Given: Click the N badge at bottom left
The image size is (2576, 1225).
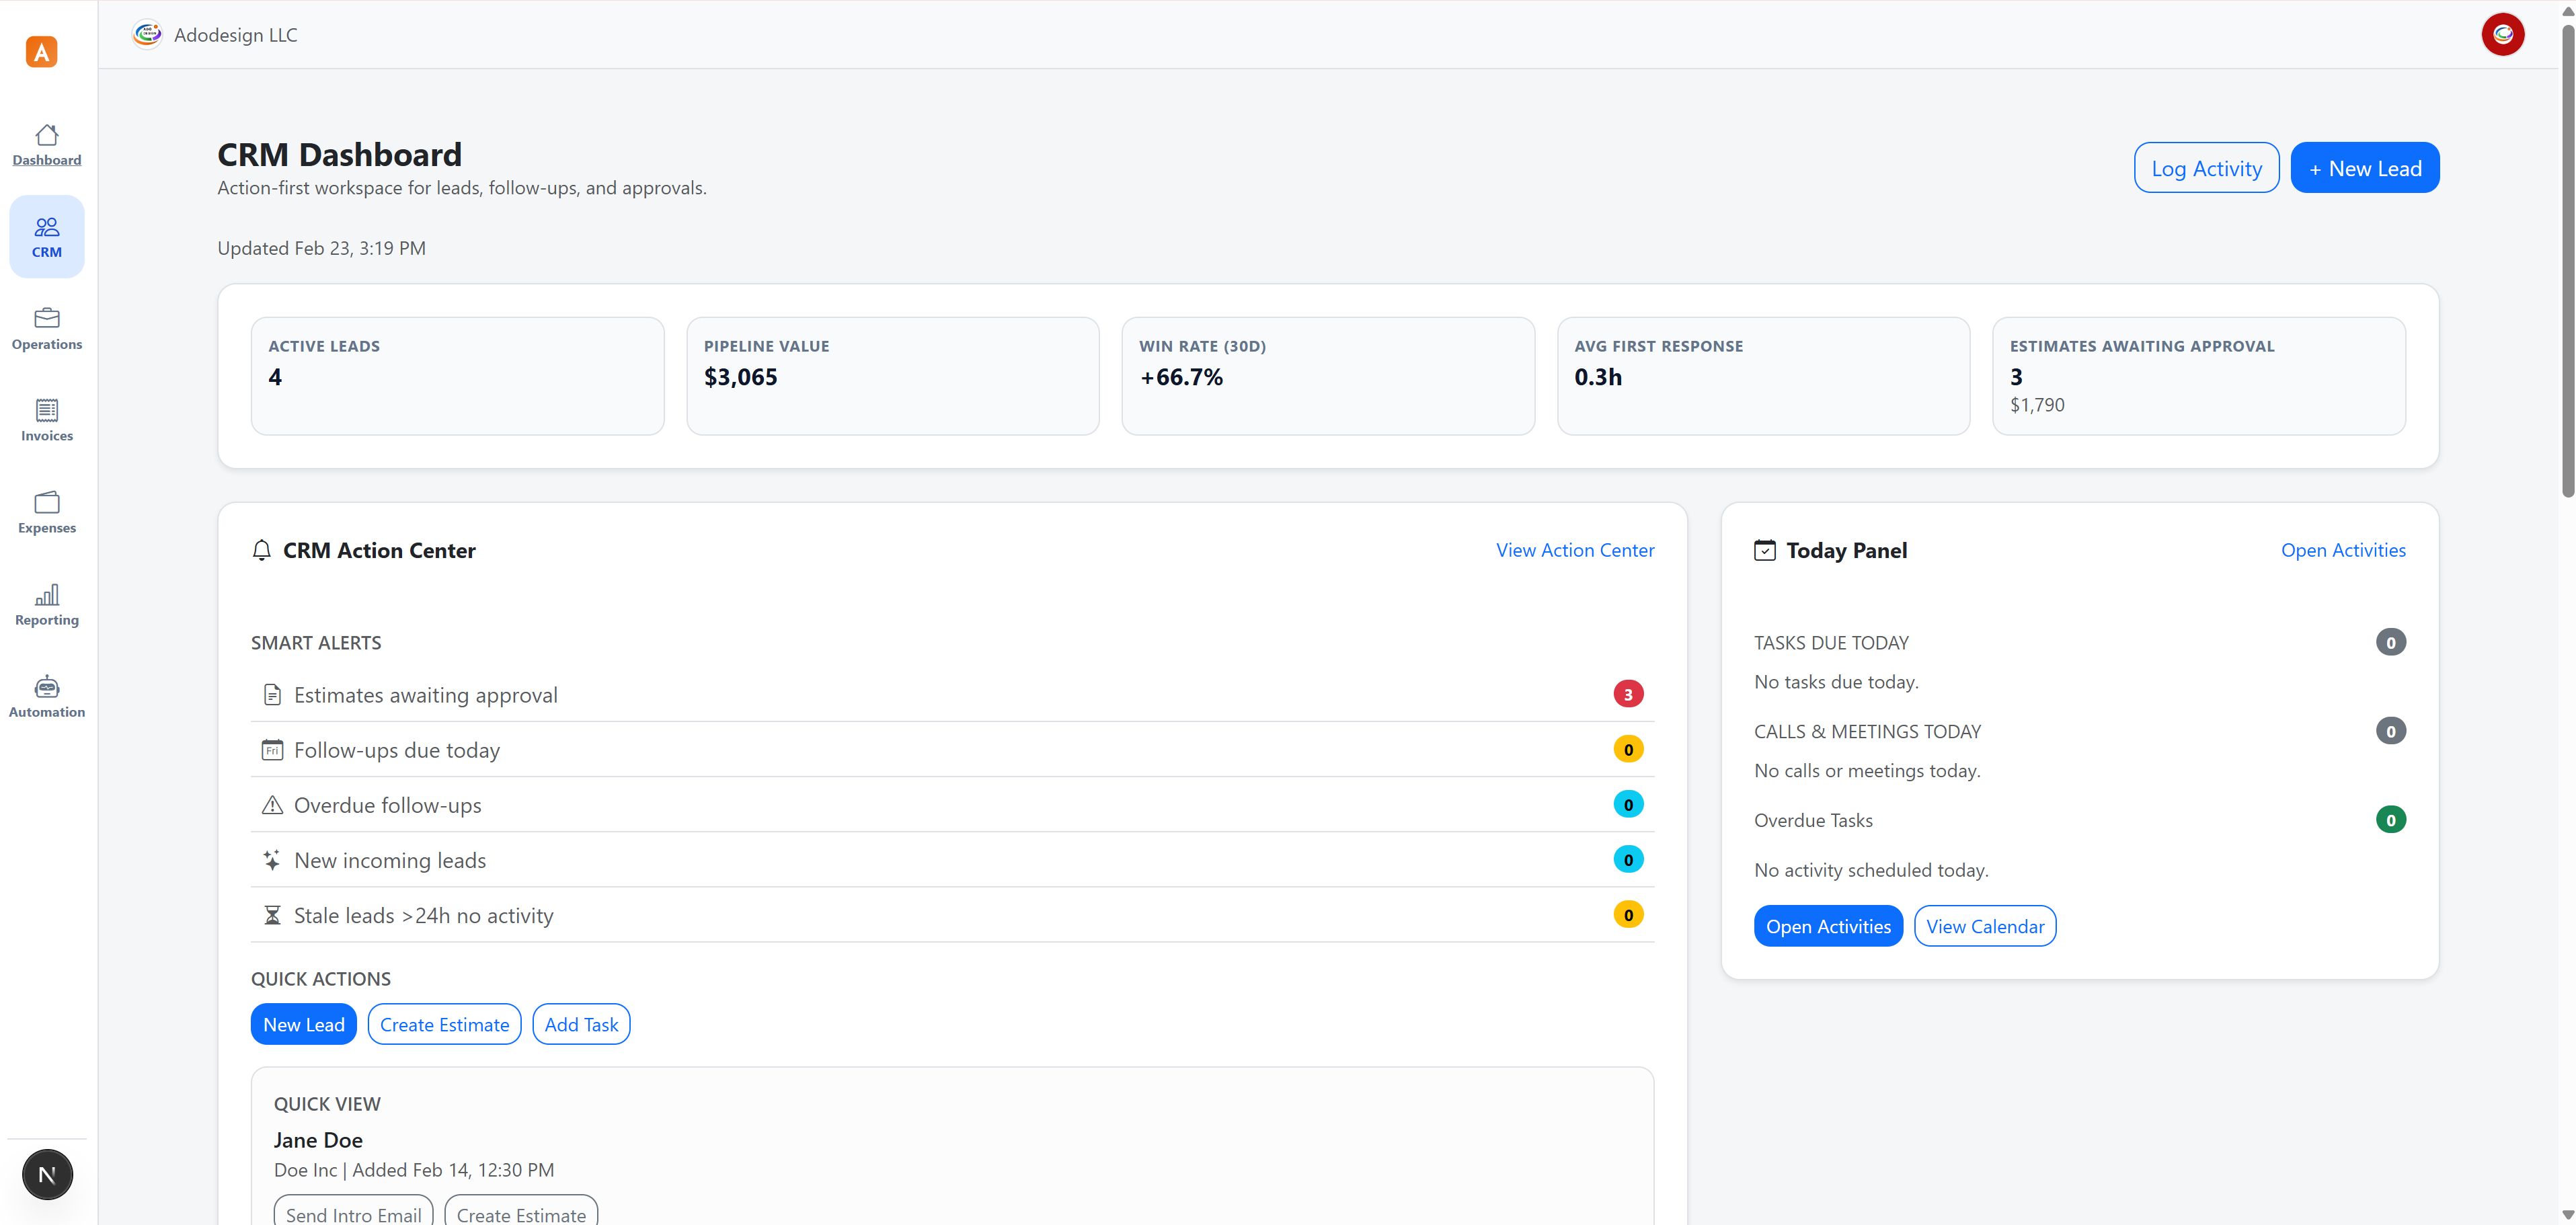Looking at the screenshot, I should click(x=47, y=1174).
